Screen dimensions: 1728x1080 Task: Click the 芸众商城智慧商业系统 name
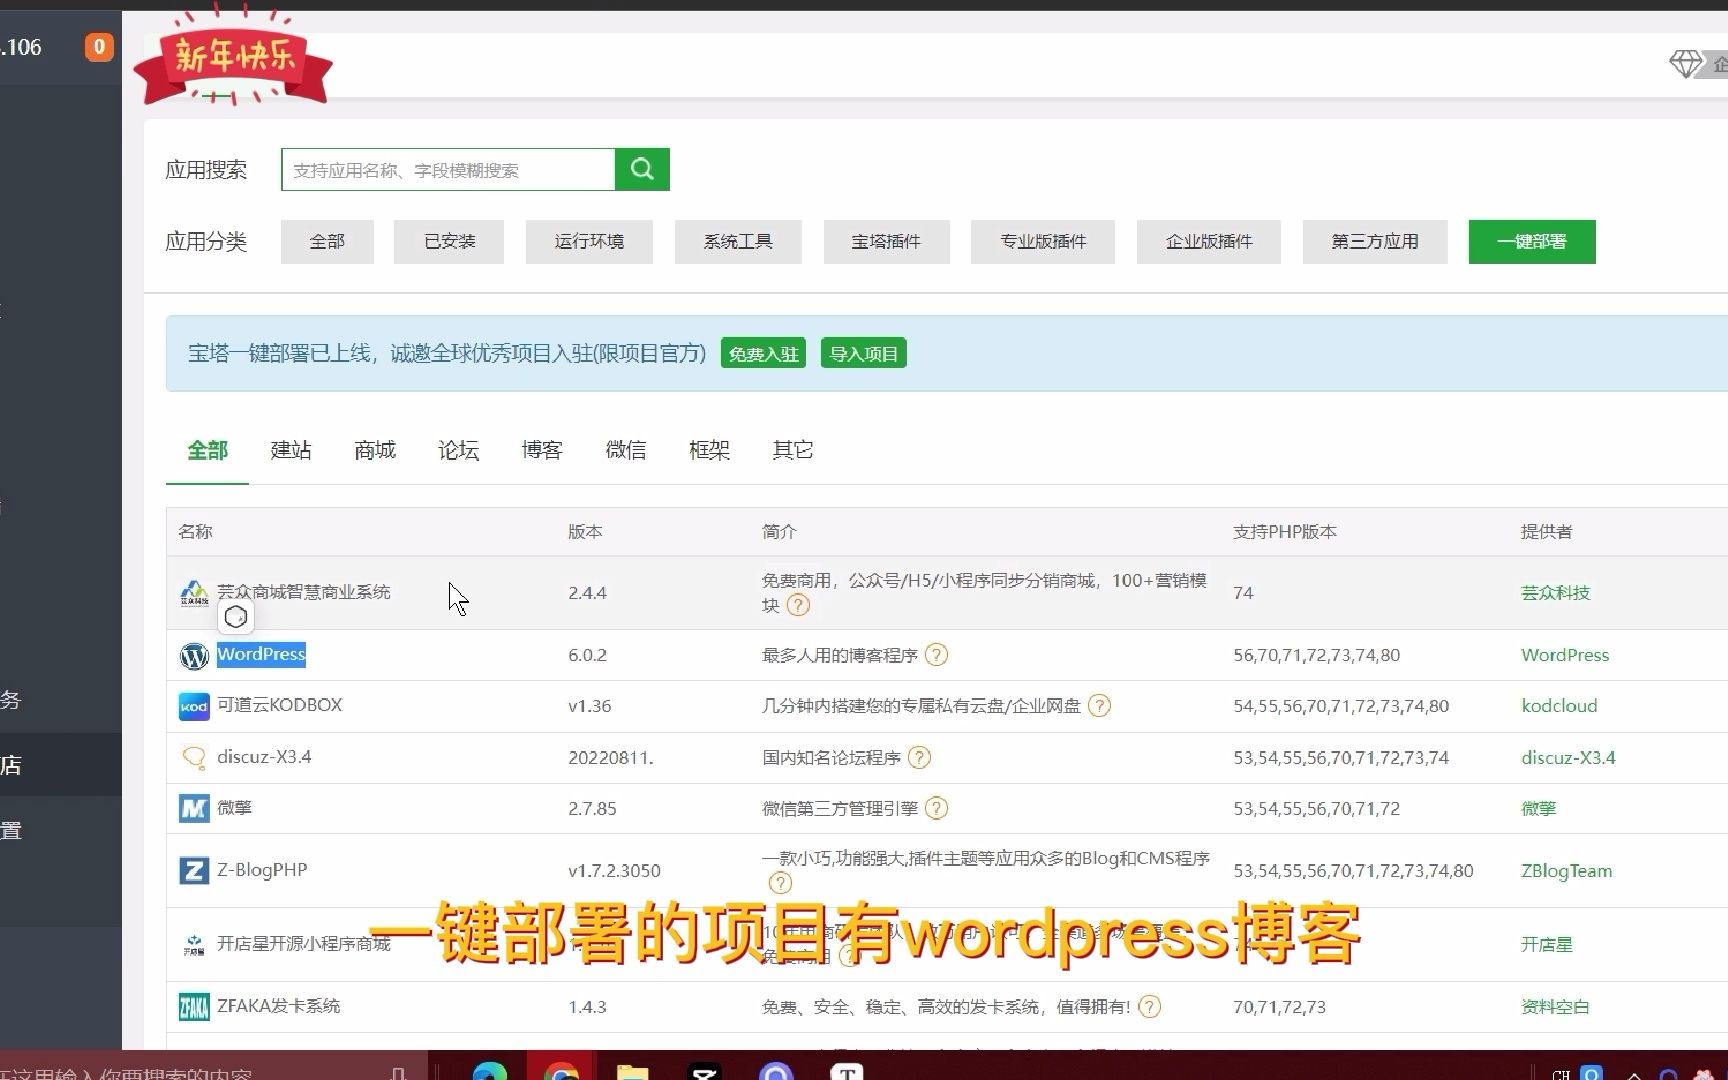tap(304, 592)
